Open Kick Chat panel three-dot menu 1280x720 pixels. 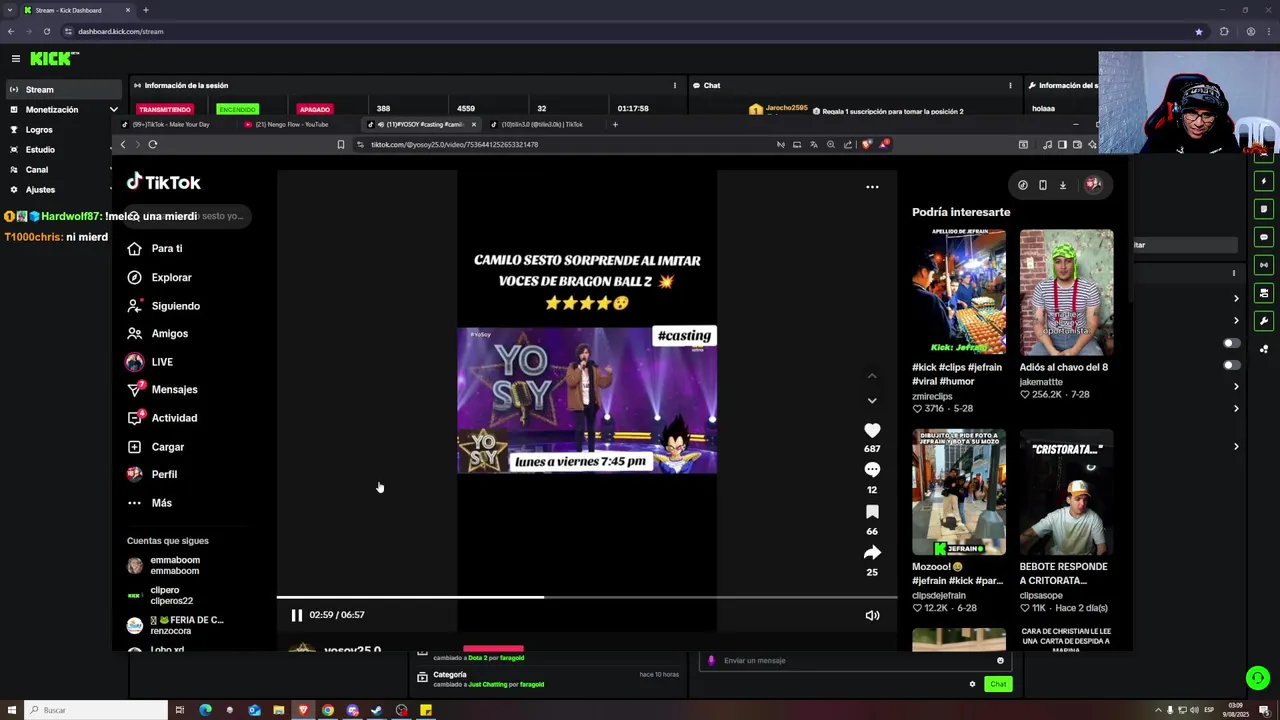tap(1010, 85)
